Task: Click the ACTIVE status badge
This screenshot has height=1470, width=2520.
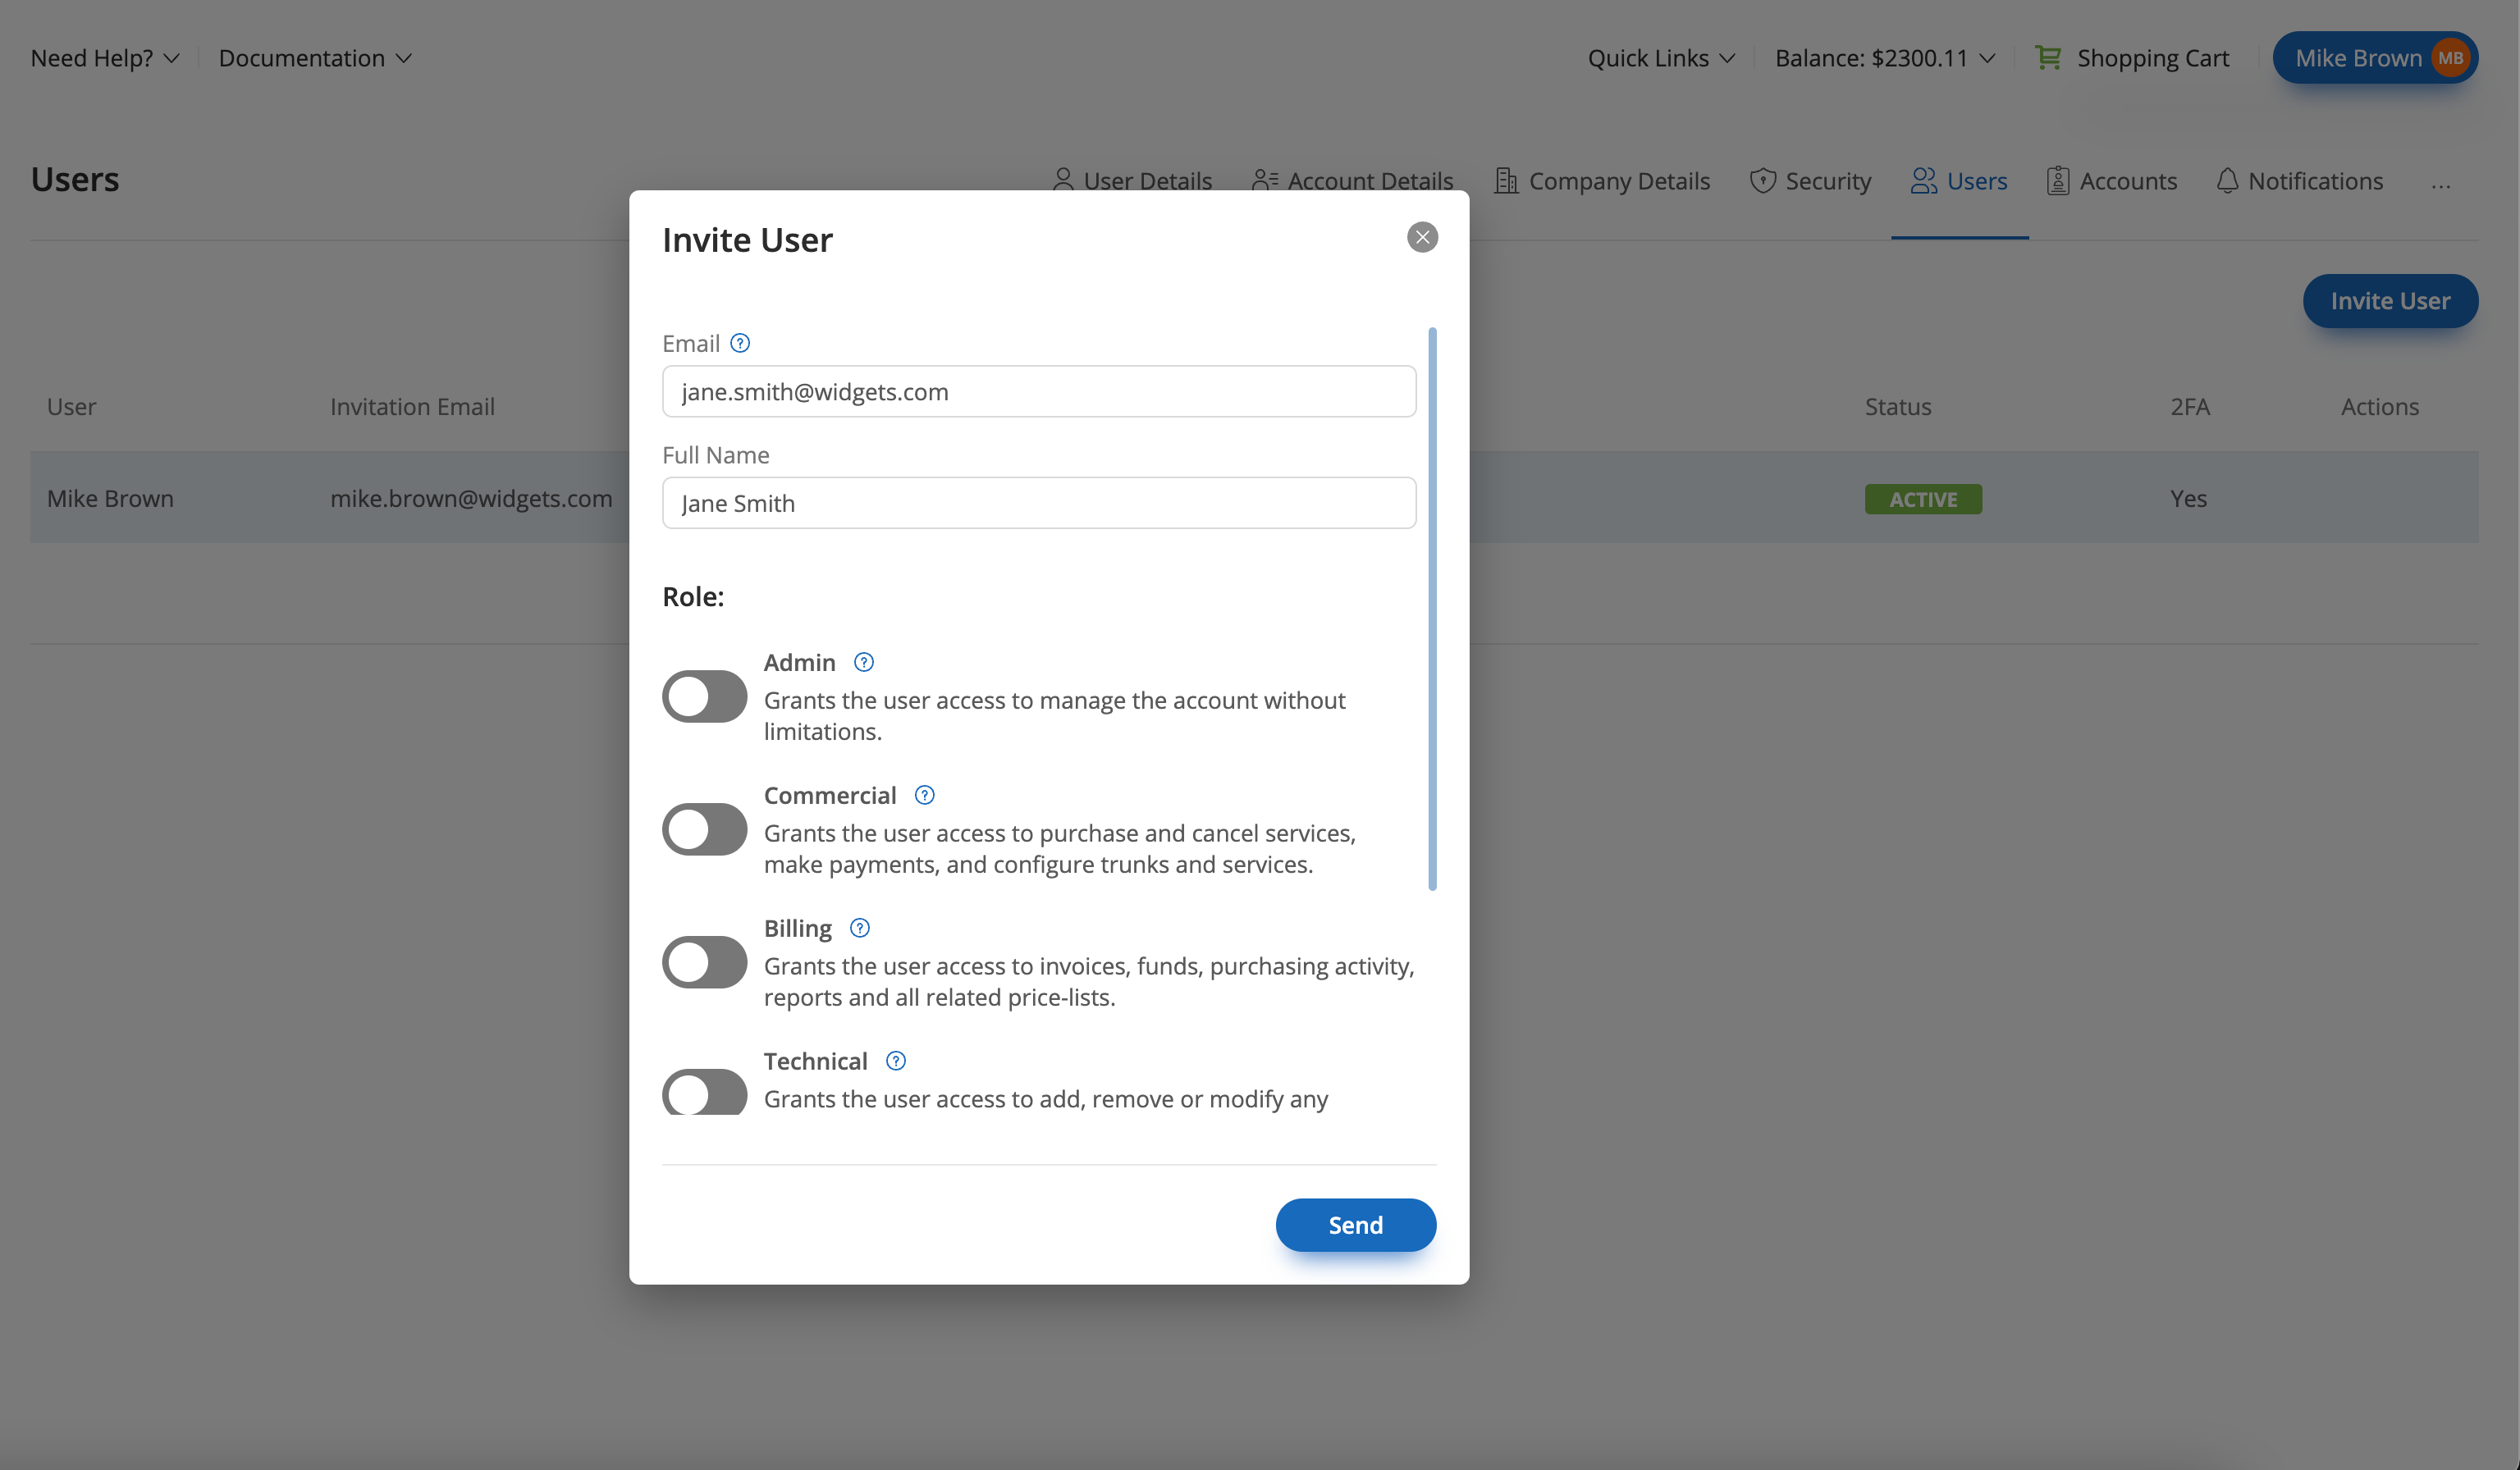Action: coord(1923,499)
